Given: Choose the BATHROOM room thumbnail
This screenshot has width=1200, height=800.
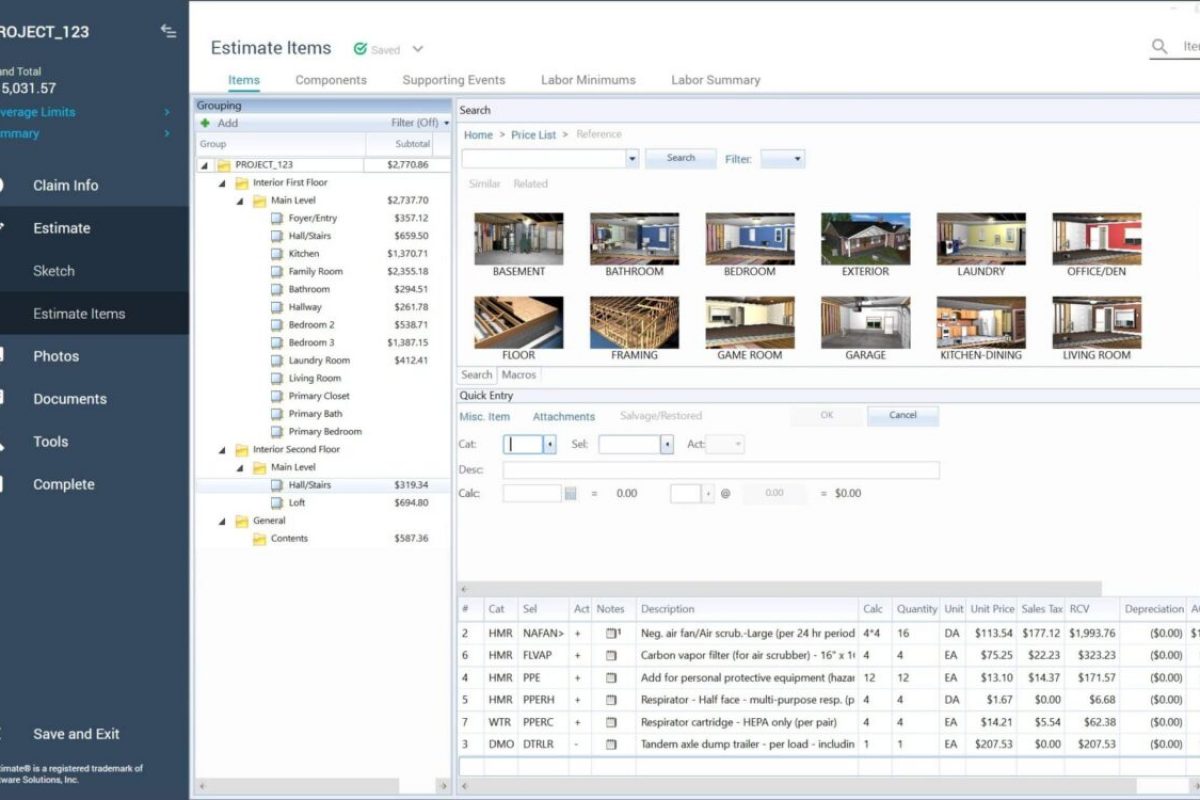Looking at the screenshot, I should [x=634, y=239].
